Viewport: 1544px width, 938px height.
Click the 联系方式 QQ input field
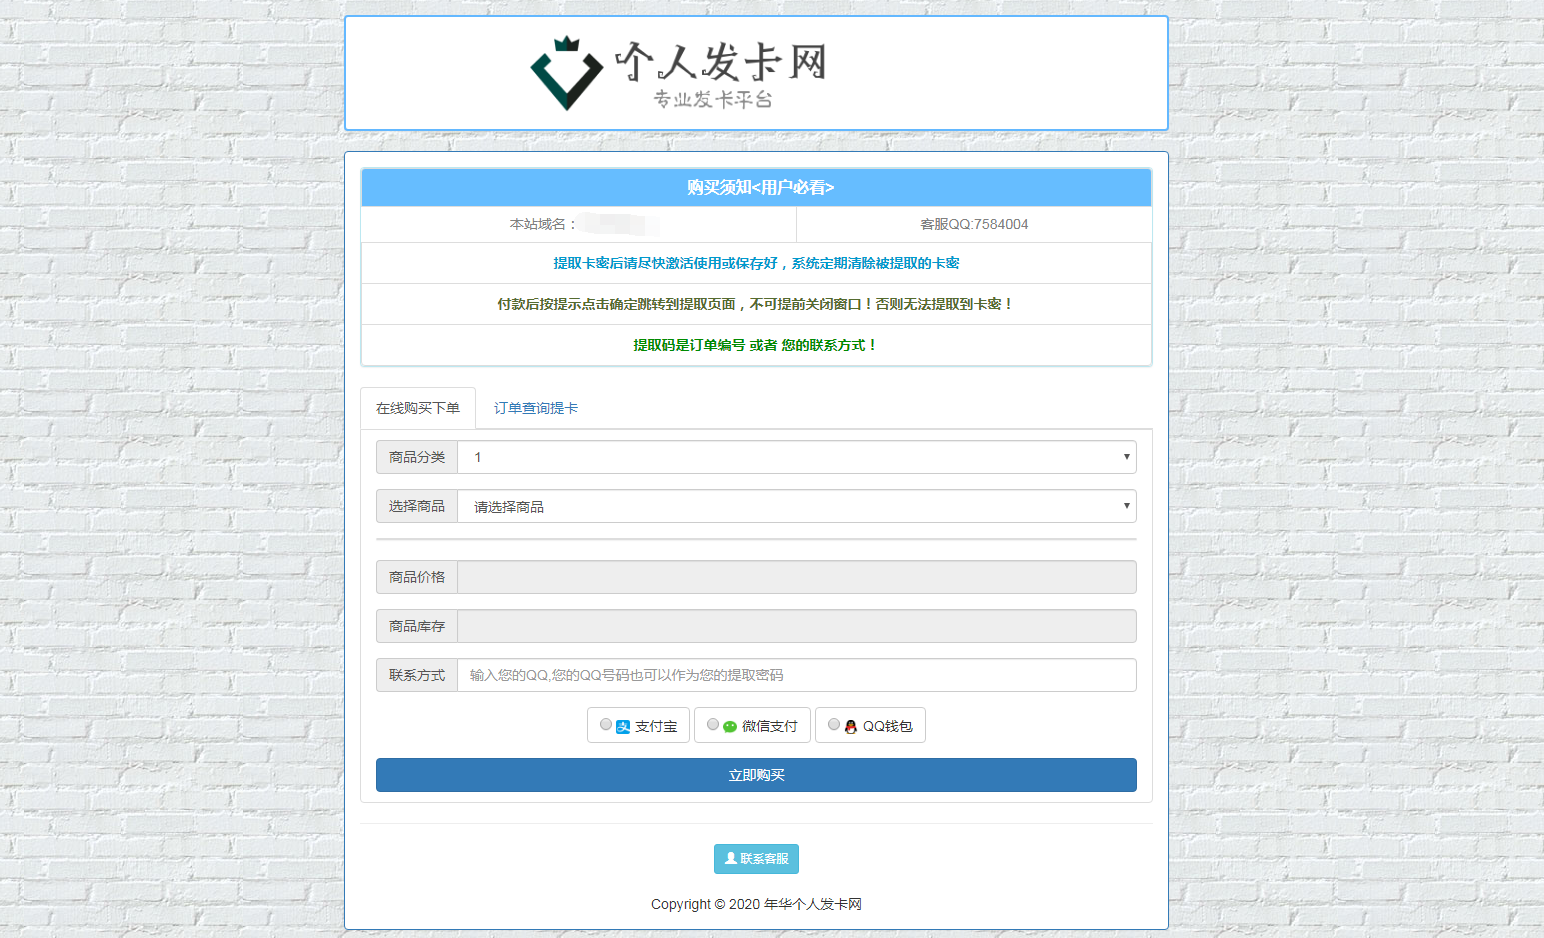[796, 675]
